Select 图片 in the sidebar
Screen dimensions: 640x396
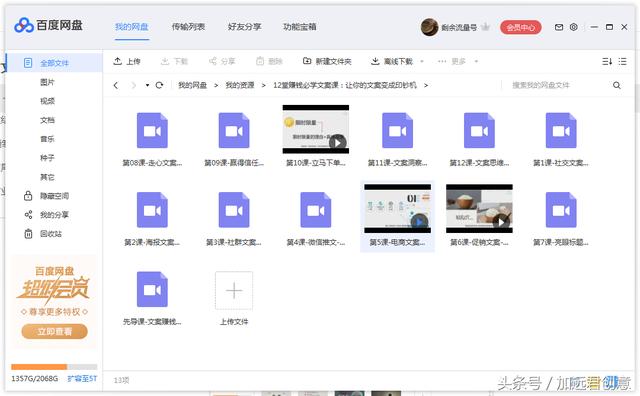coord(47,82)
